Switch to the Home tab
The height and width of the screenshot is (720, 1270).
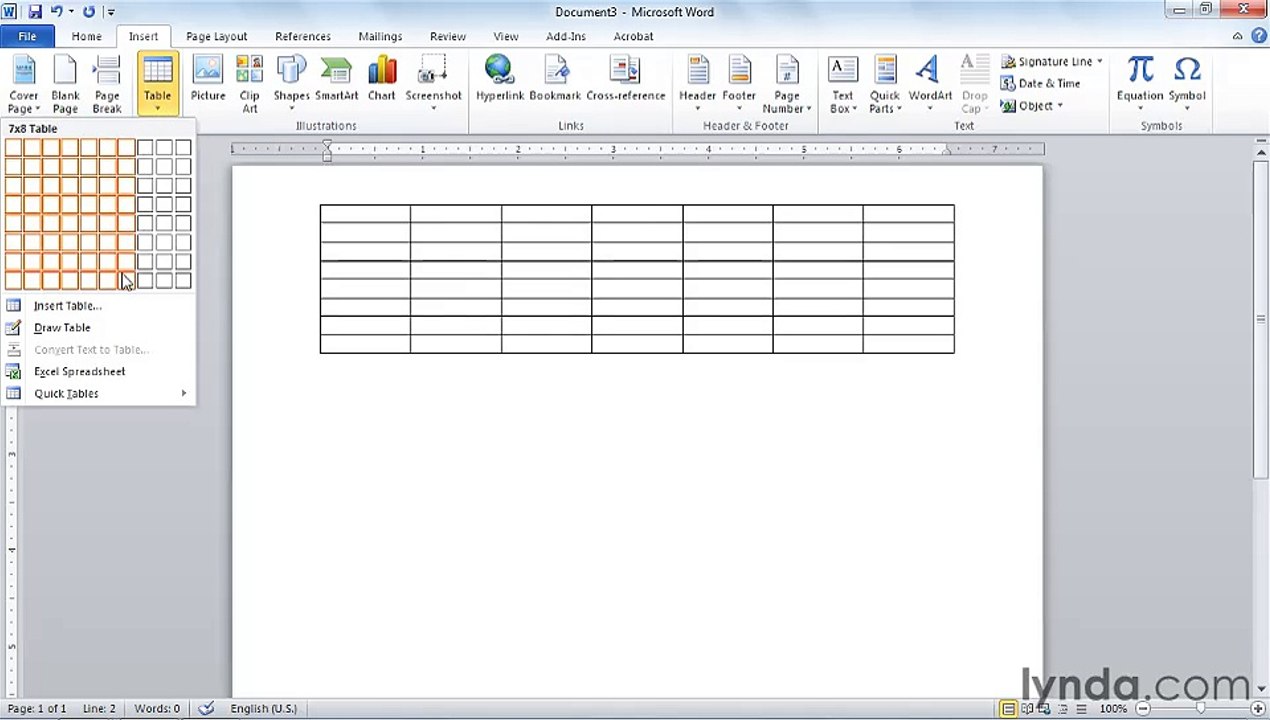click(86, 36)
